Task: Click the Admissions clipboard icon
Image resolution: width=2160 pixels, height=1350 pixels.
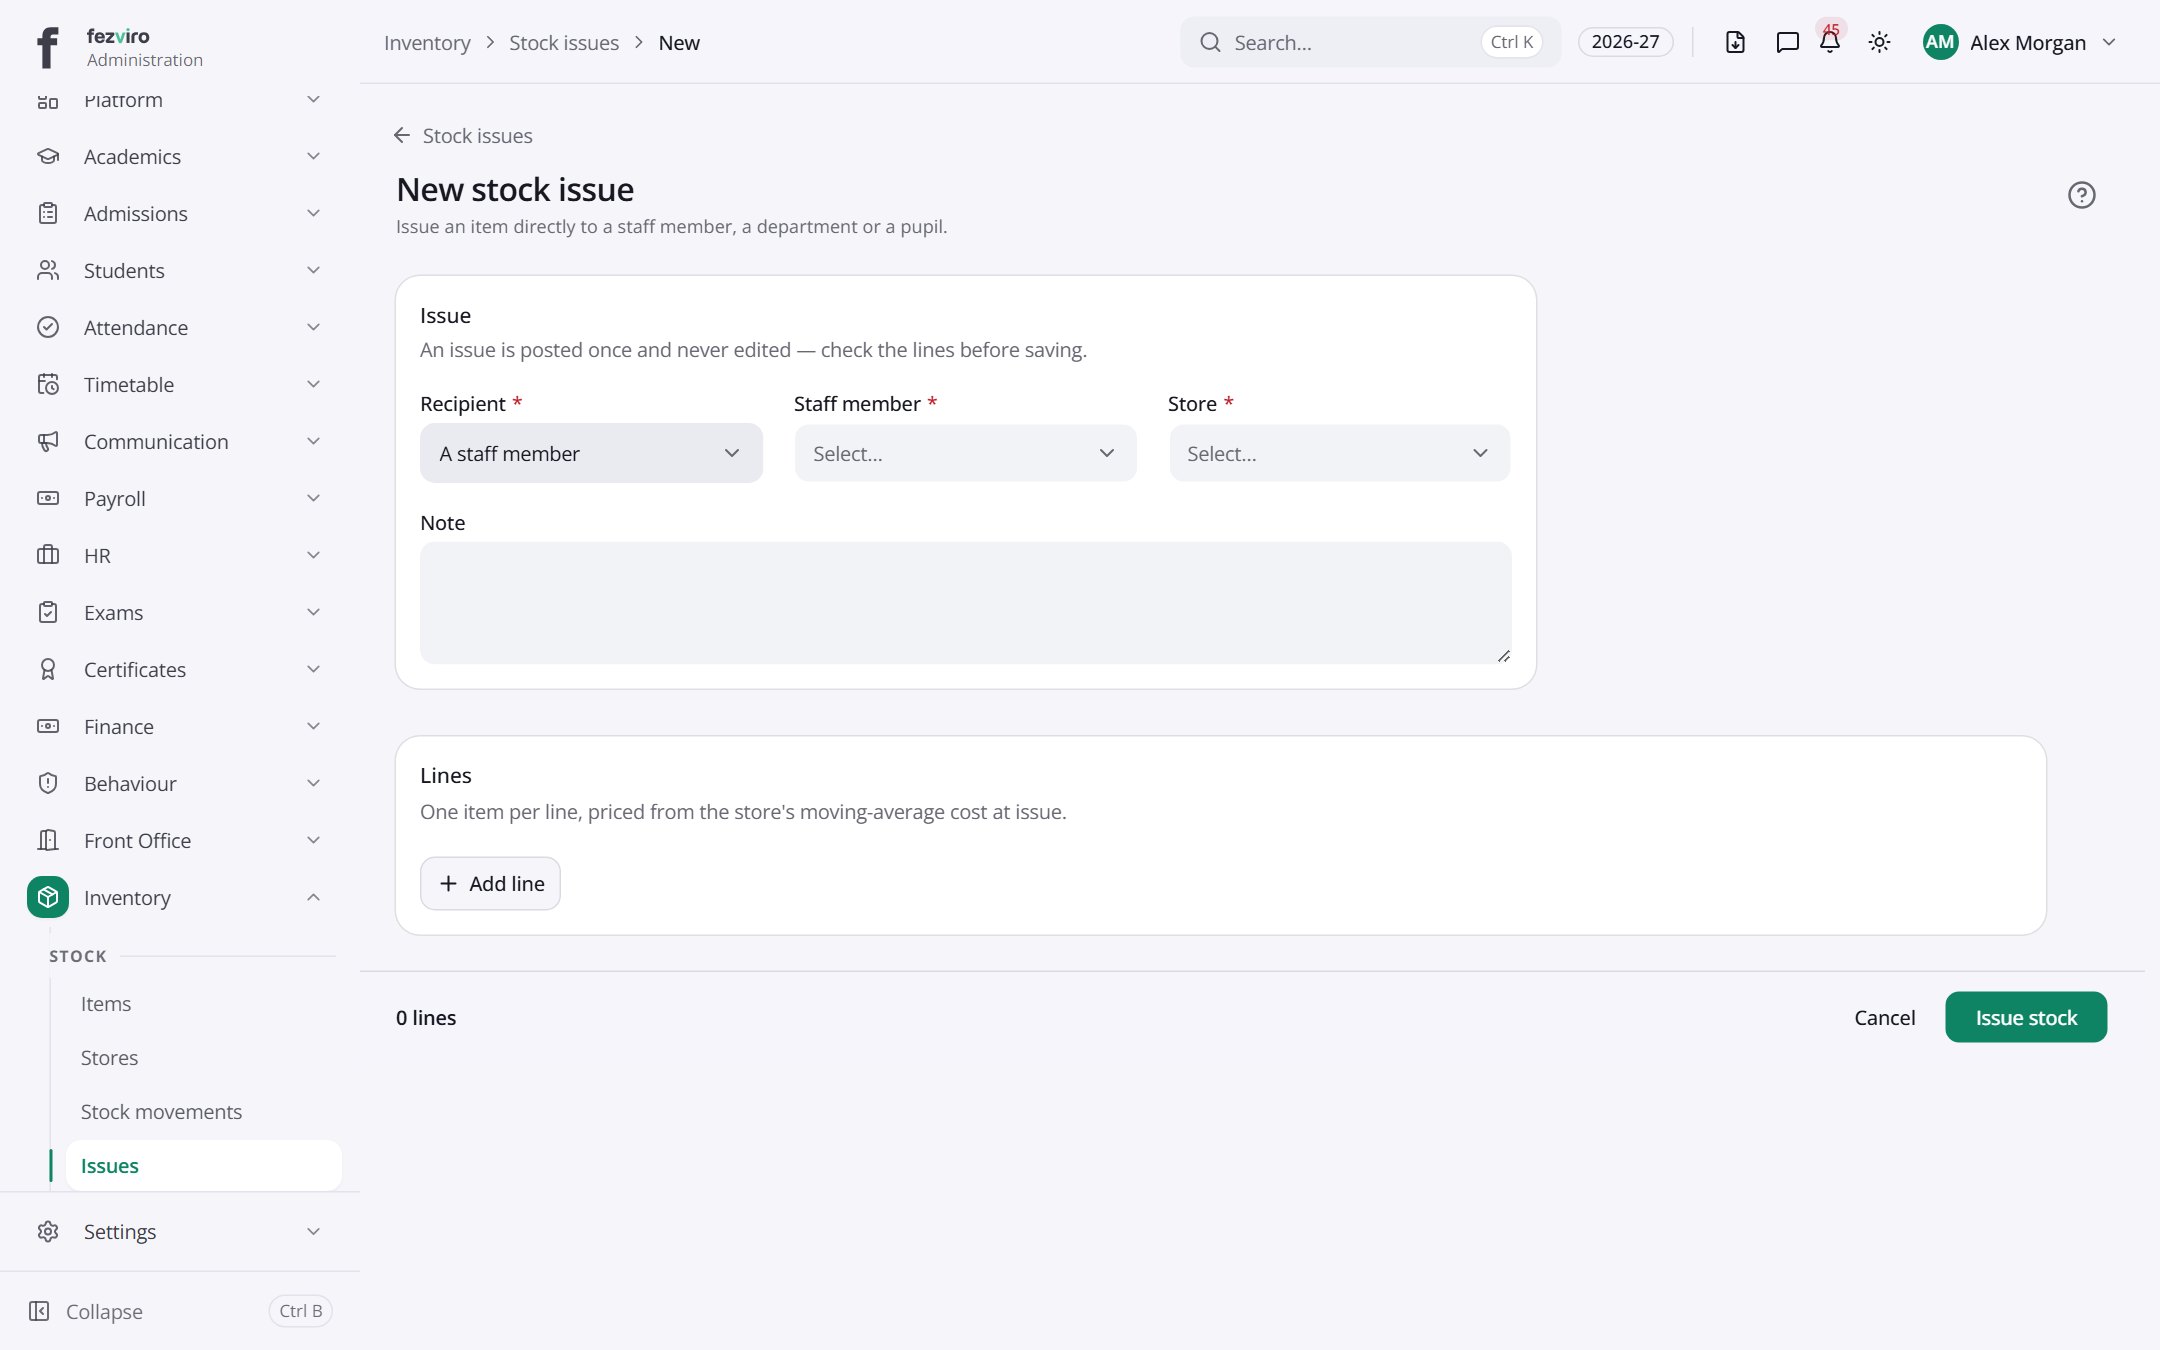Action: (48, 213)
